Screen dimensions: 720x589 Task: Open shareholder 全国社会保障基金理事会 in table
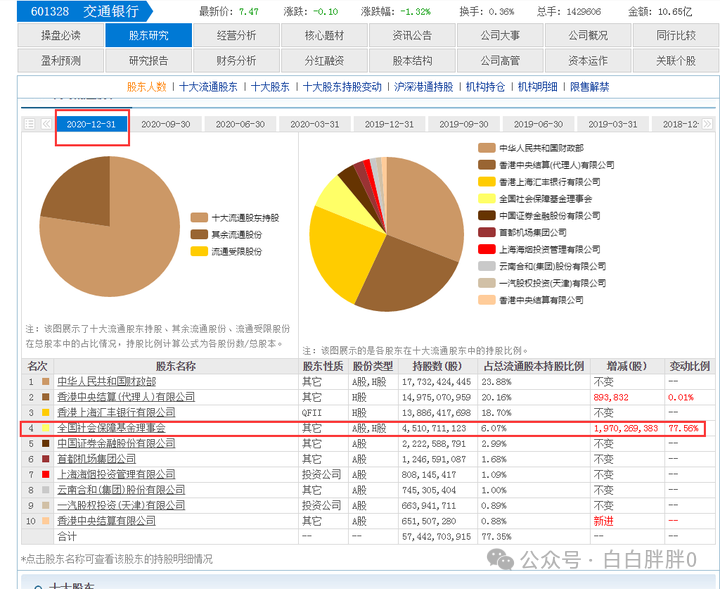(x=111, y=428)
